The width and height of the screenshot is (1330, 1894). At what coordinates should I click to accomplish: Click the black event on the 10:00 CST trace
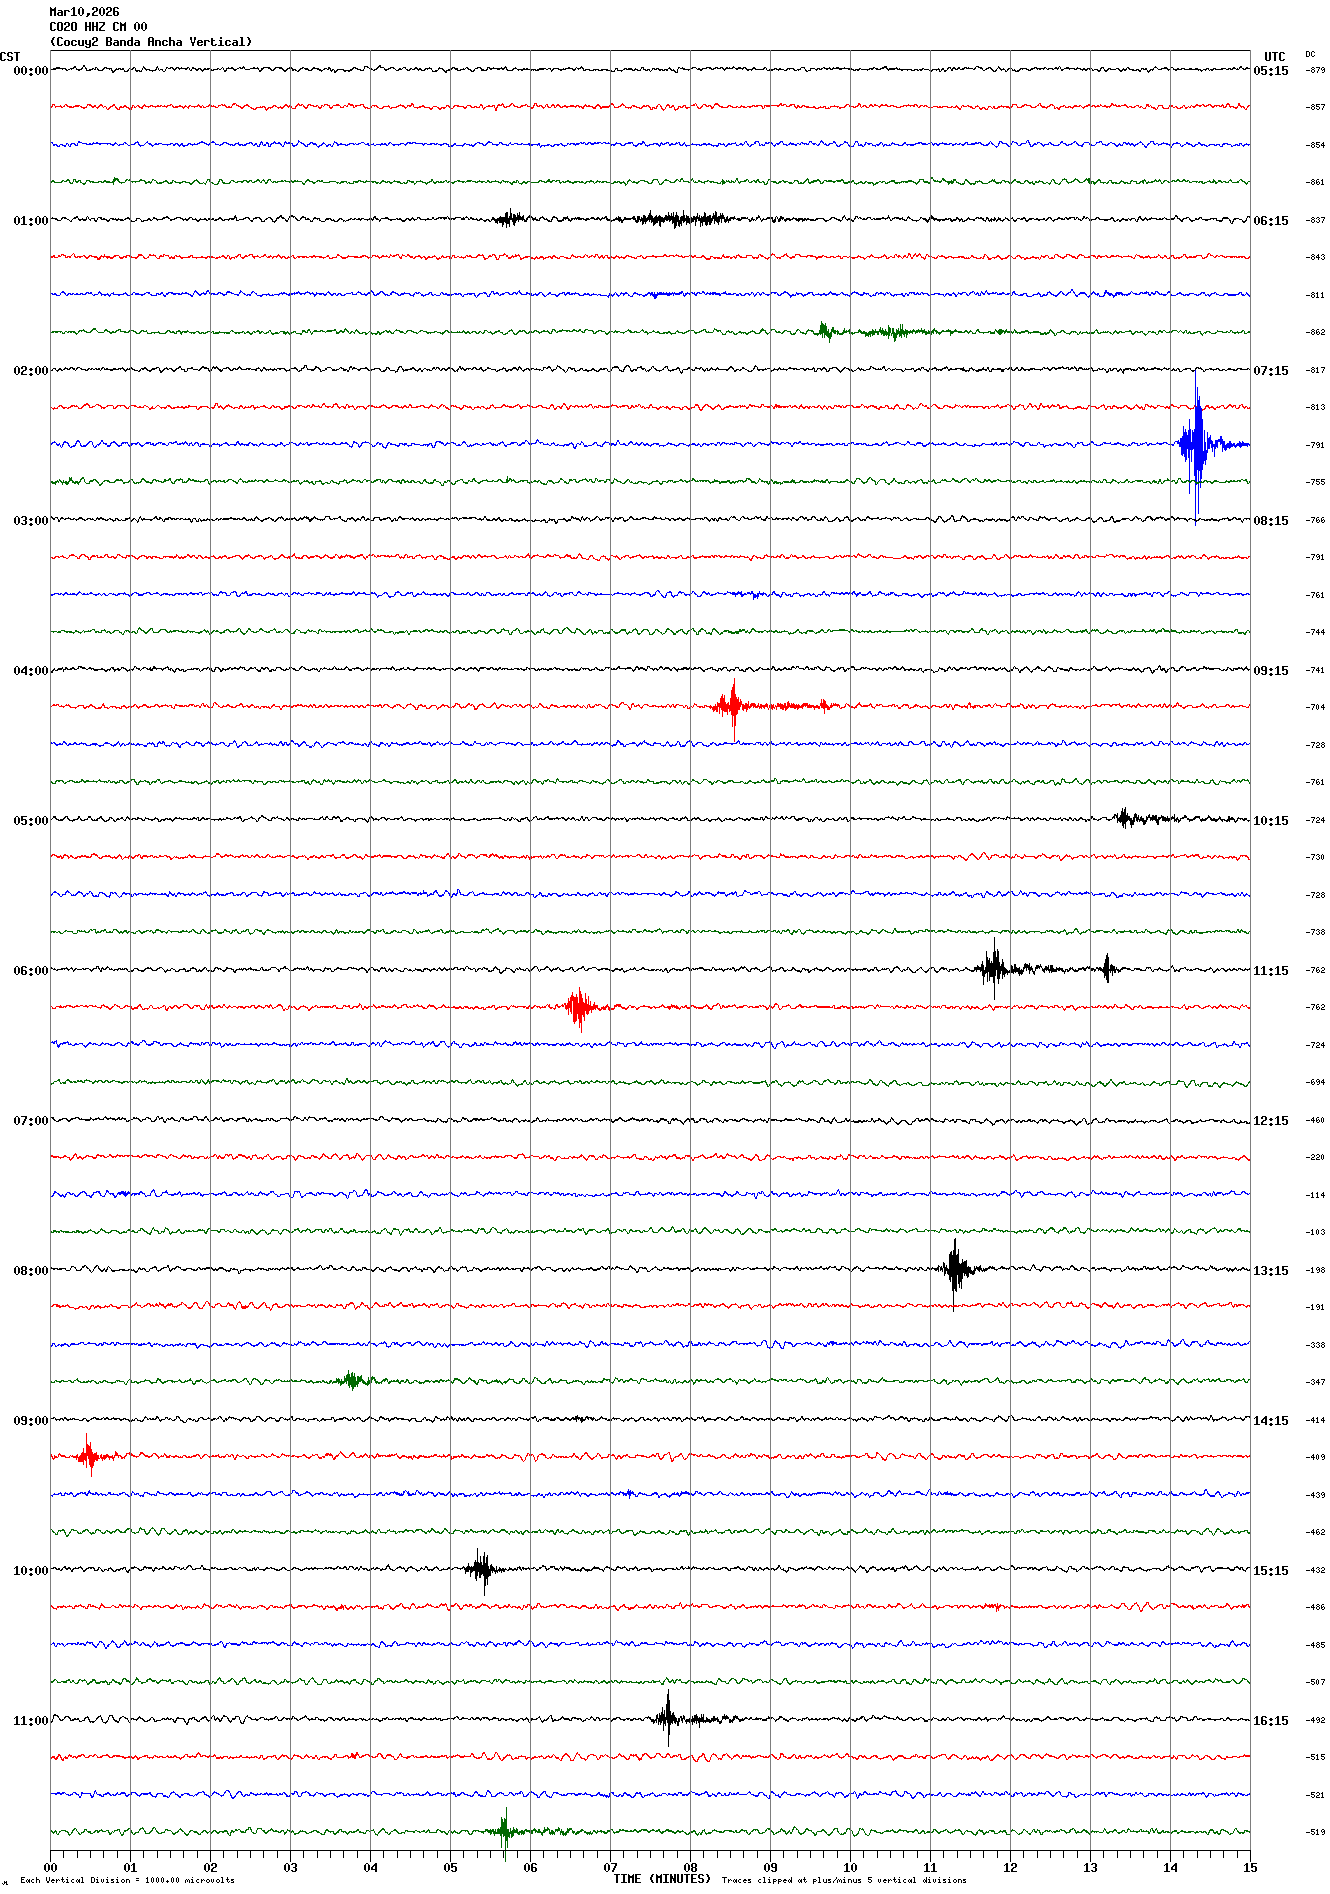pos(482,1569)
